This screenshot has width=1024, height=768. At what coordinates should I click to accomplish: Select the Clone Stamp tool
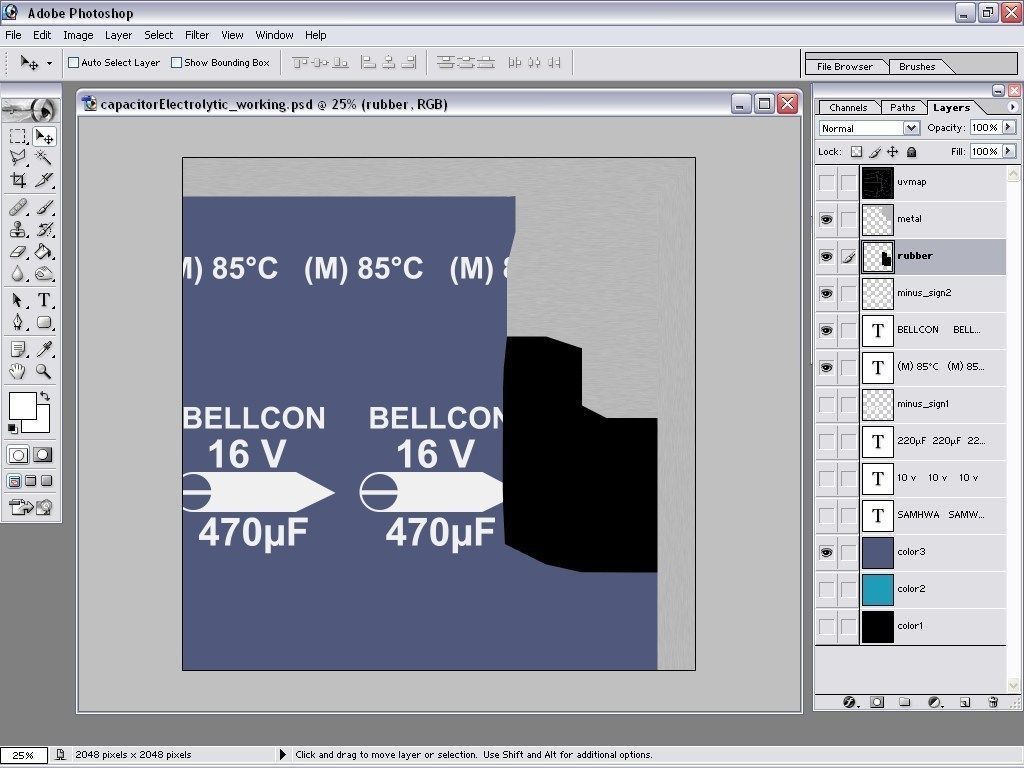(18, 230)
